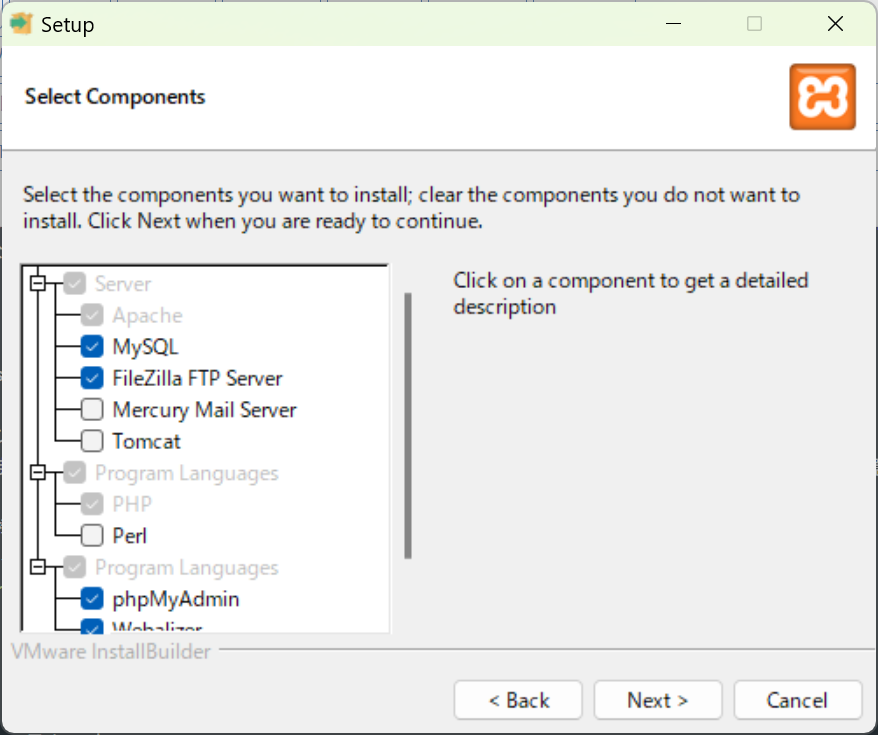
Task: Enable the Perl checkbox
Action: 92,536
